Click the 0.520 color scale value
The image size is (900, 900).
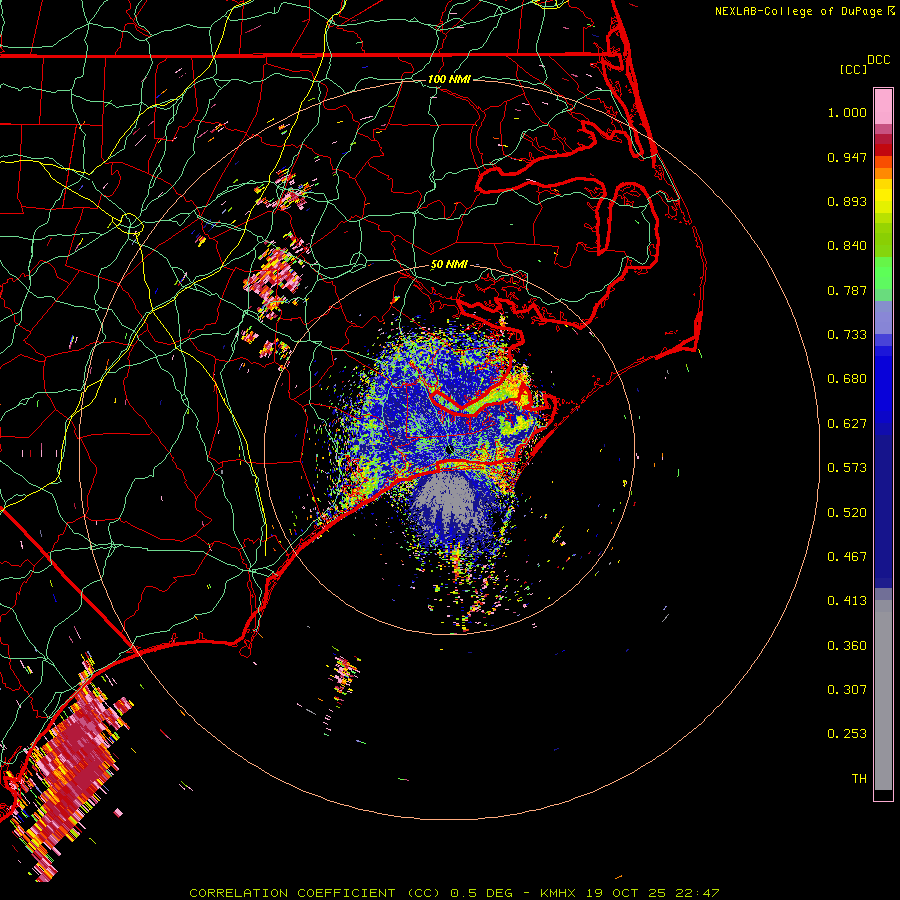pos(847,513)
